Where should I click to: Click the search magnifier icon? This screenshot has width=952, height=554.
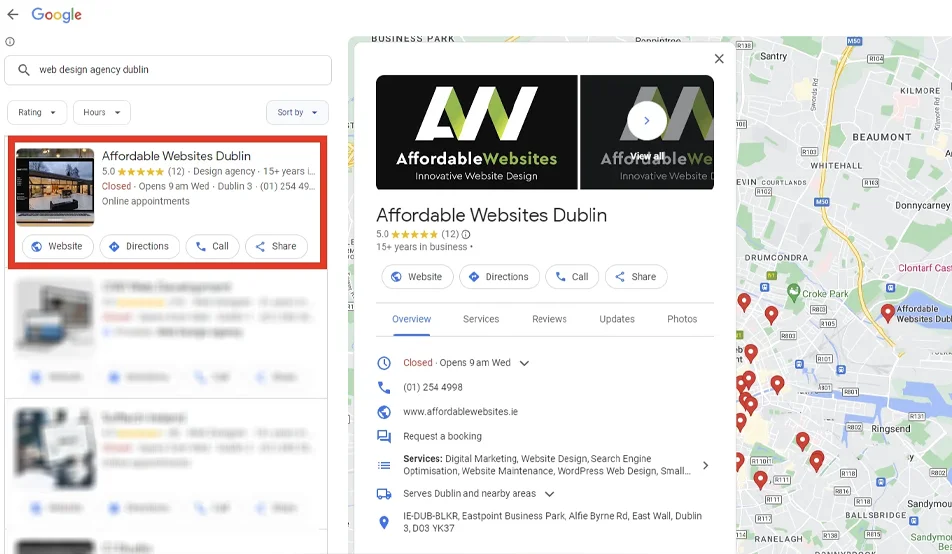click(x=24, y=70)
